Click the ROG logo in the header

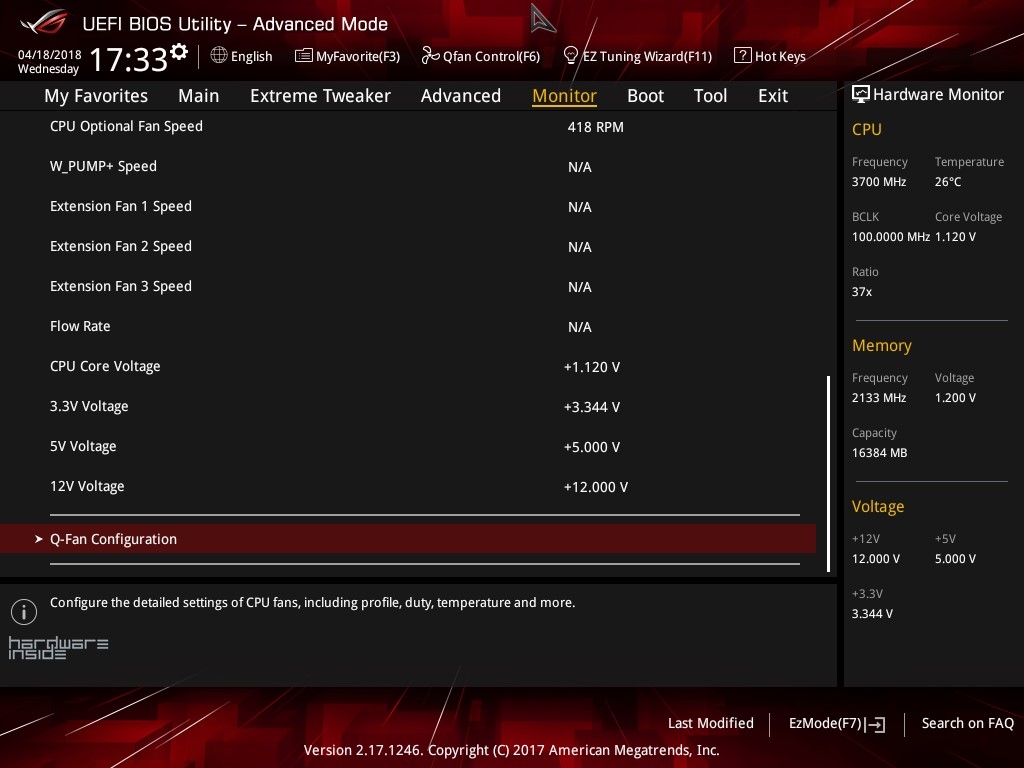click(44, 23)
